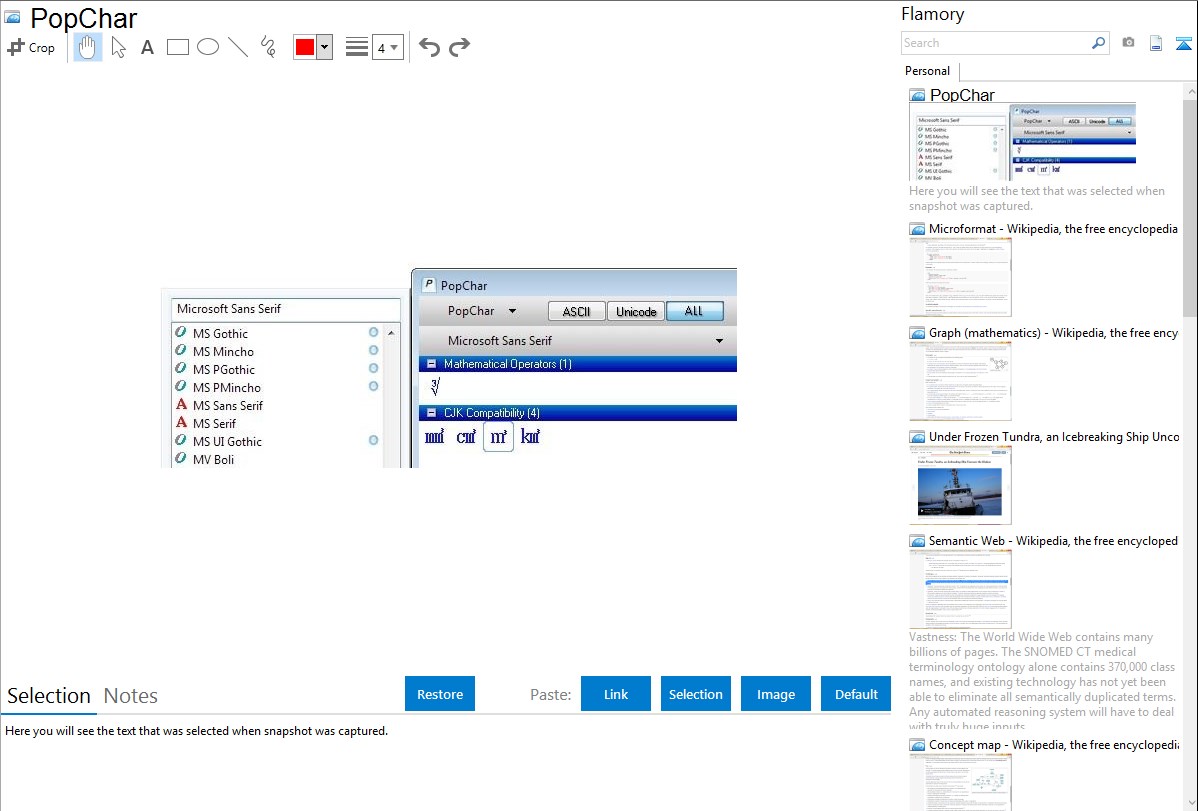
Task: Click the Restore button
Action: (x=440, y=694)
